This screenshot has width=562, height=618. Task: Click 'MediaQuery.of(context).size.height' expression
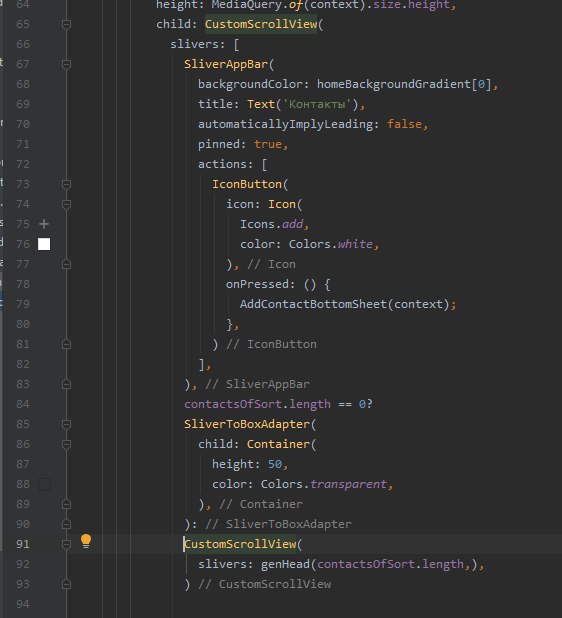click(330, 5)
